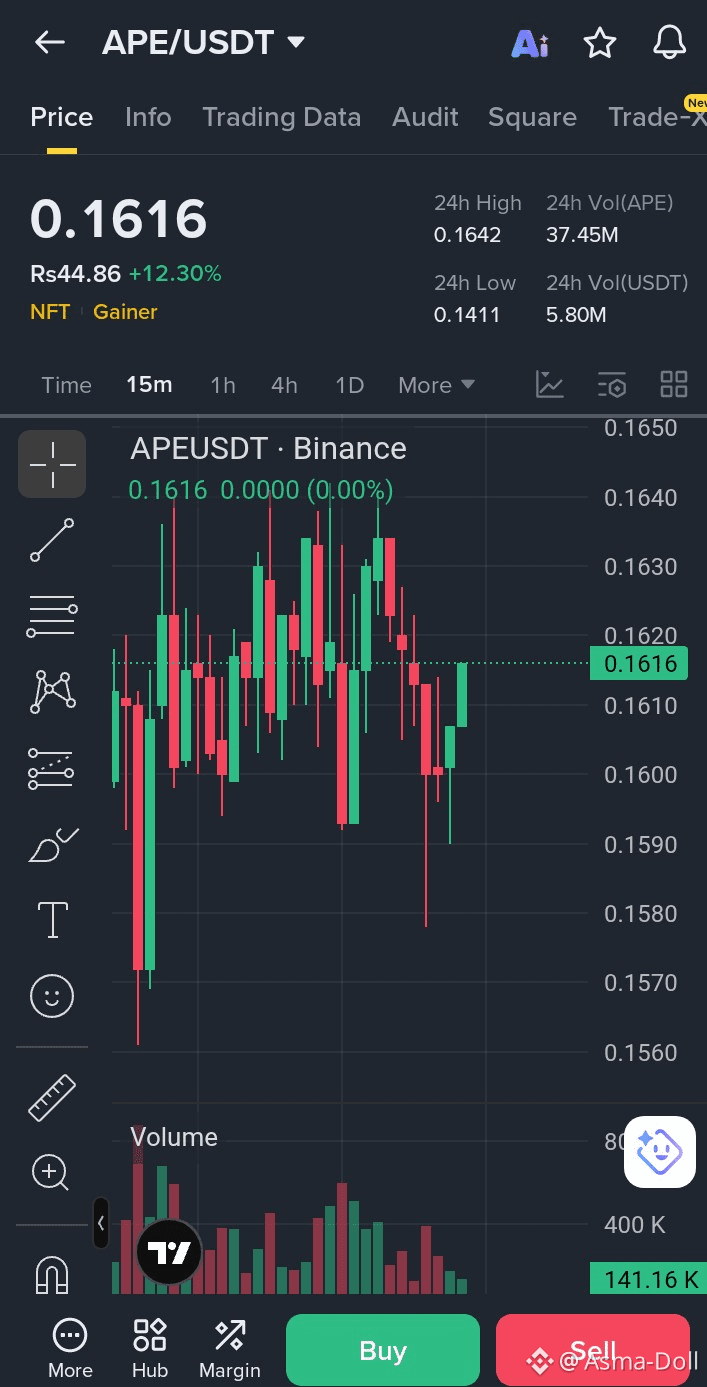The width and height of the screenshot is (707, 1387).
Task: Click the Rs44.86 converted price
Action: 75,273
